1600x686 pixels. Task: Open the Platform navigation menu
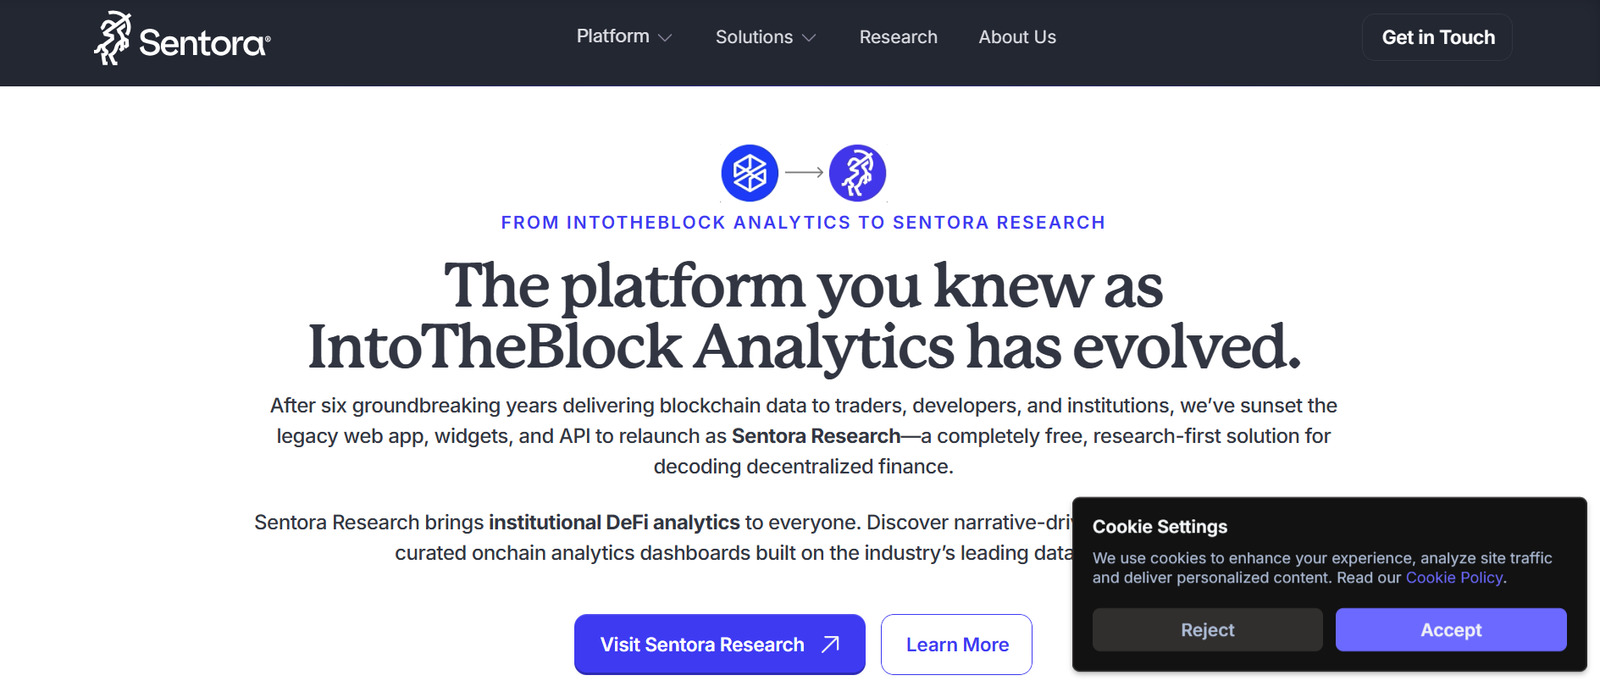tap(613, 36)
